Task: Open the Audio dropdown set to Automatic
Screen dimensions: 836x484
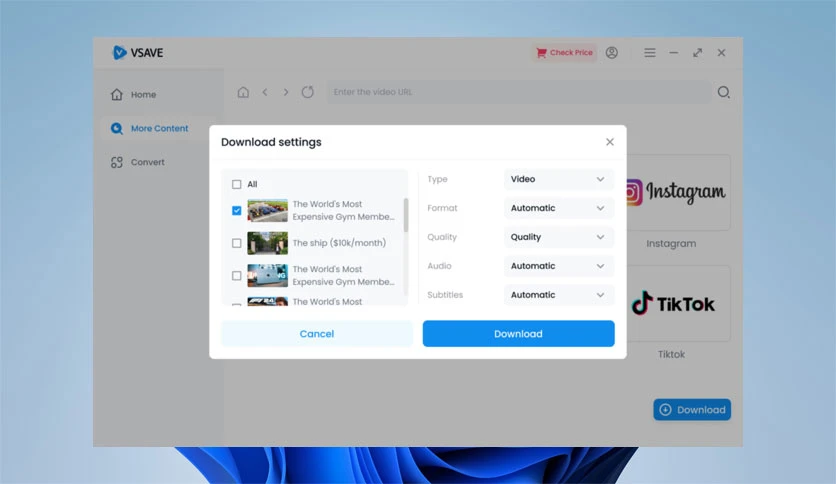Action: click(558, 266)
